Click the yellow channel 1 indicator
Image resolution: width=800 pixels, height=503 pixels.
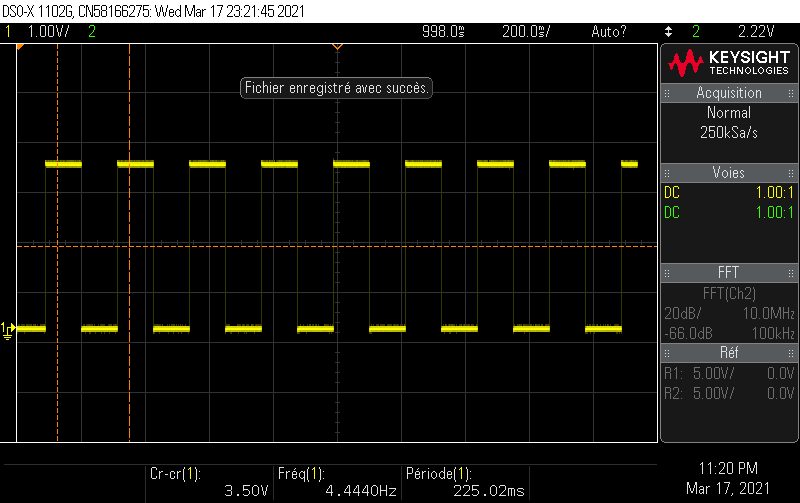point(9,32)
